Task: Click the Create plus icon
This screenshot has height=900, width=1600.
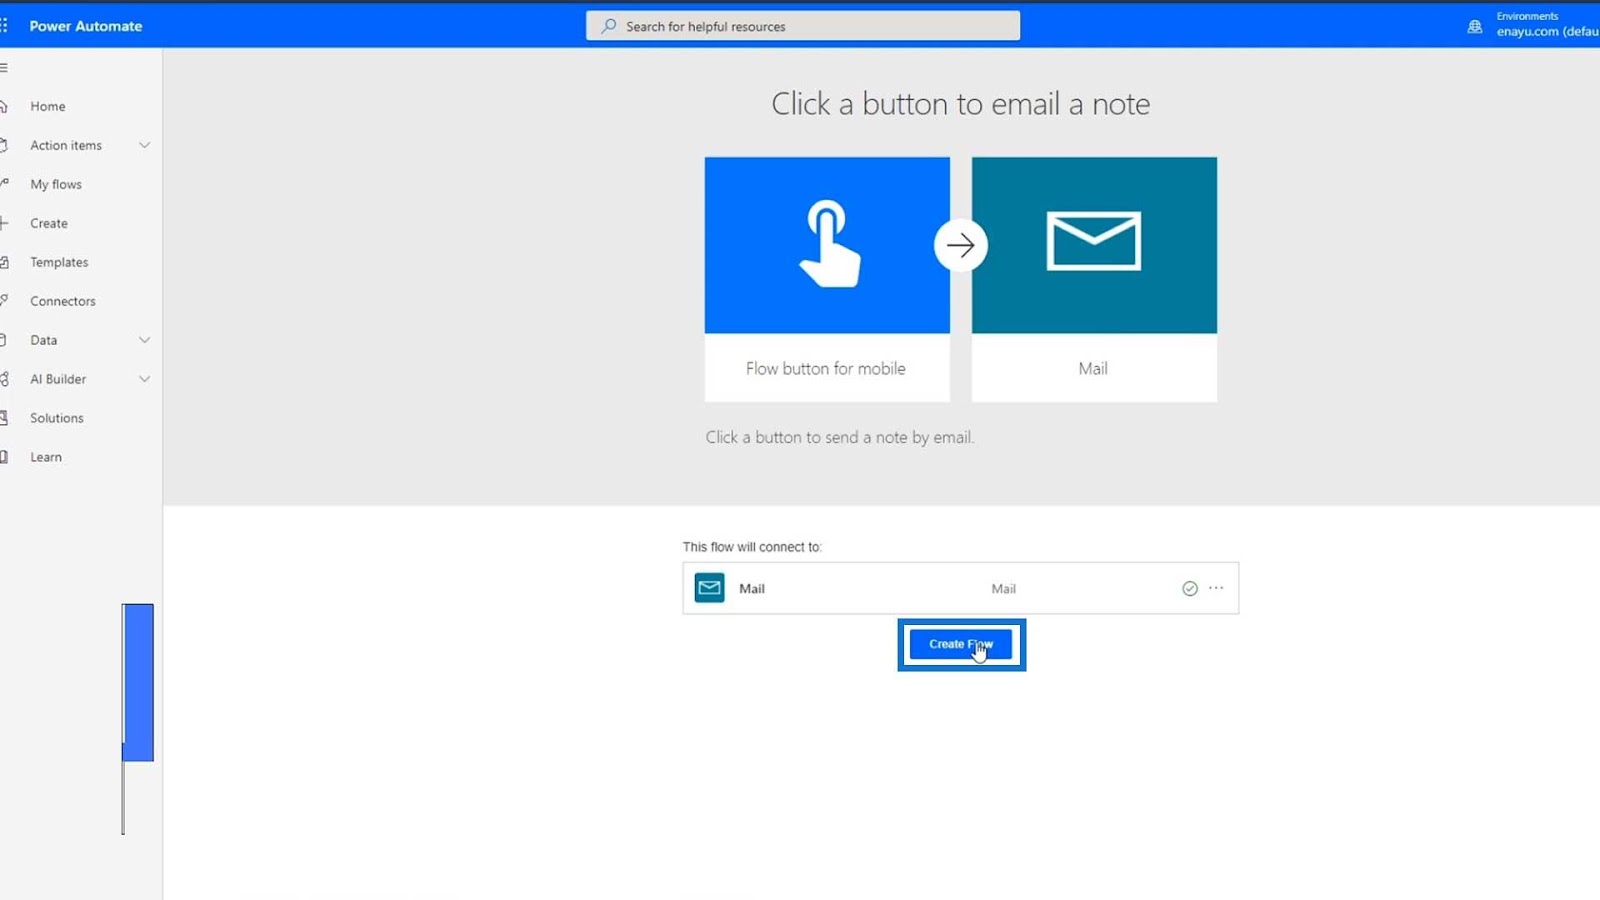Action: point(4,223)
